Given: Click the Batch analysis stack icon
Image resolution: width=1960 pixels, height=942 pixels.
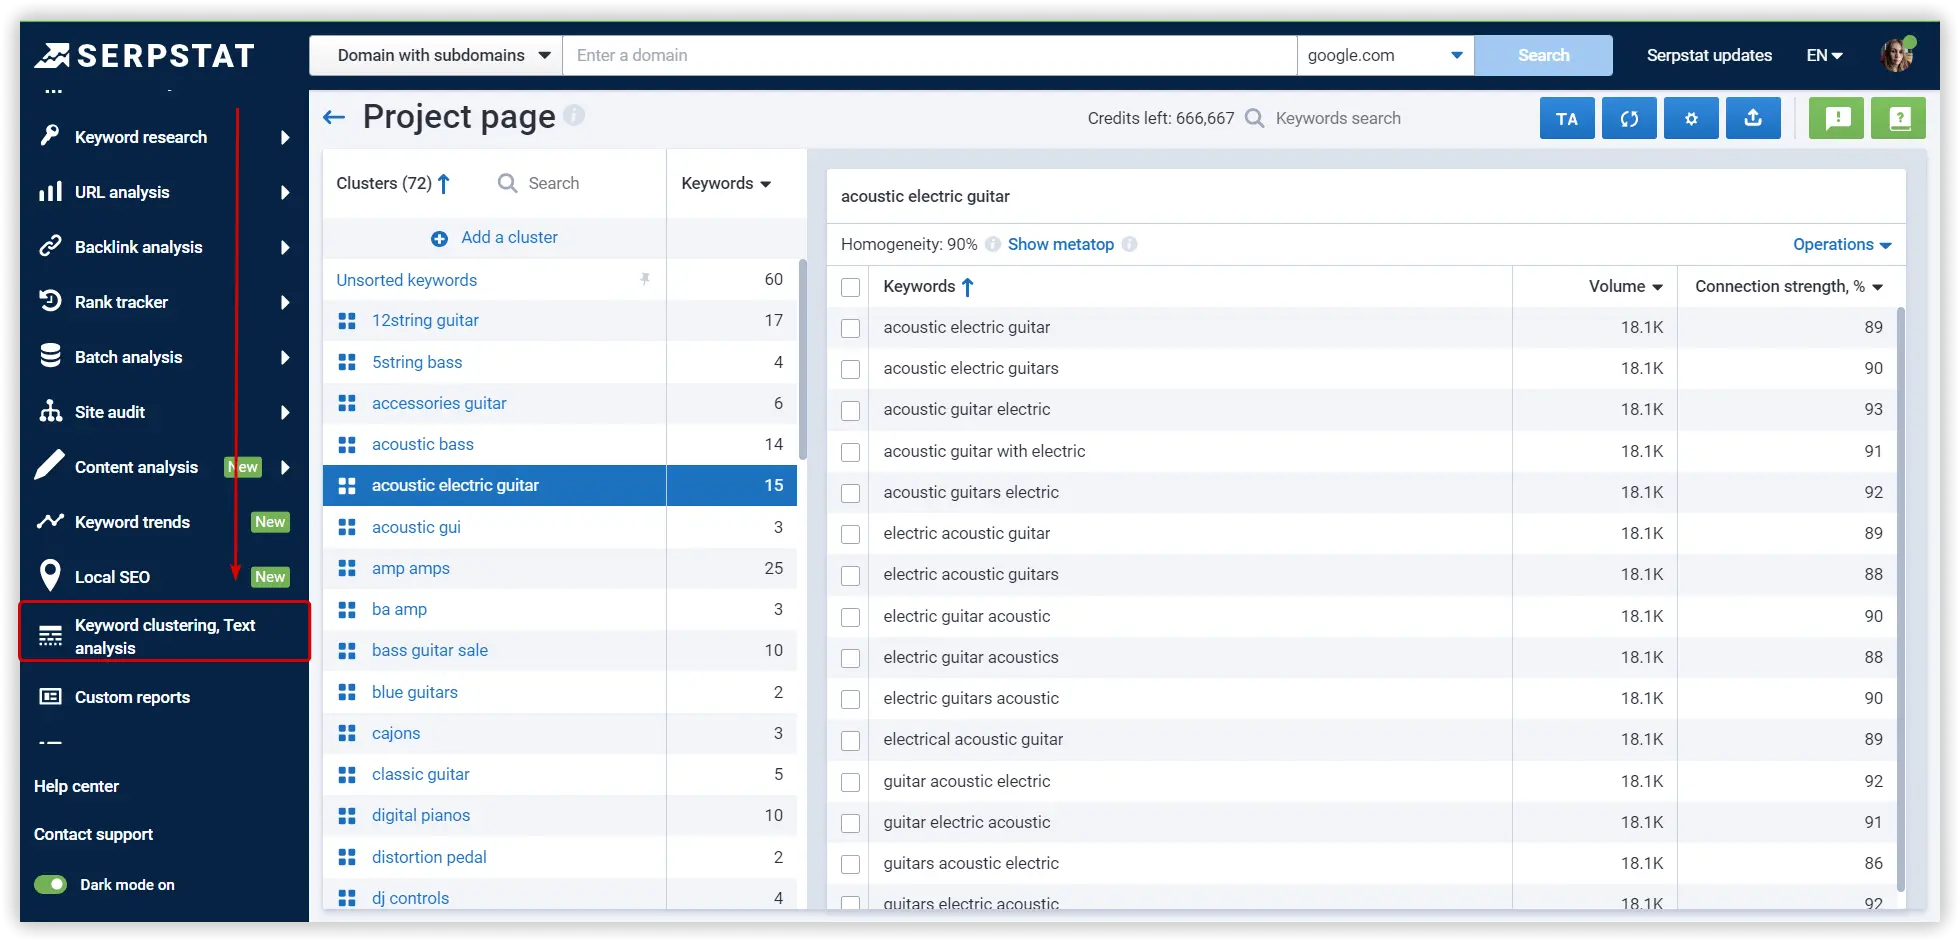Looking at the screenshot, I should coord(50,356).
